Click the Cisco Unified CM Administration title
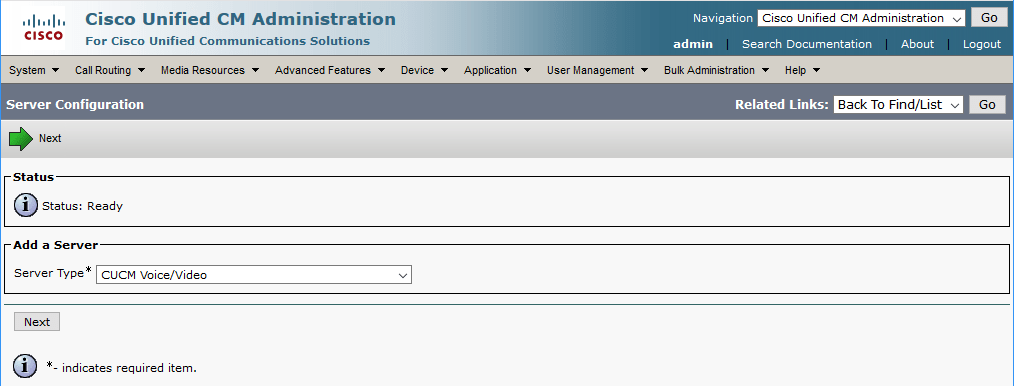The width and height of the screenshot is (1014, 386). tap(240, 19)
